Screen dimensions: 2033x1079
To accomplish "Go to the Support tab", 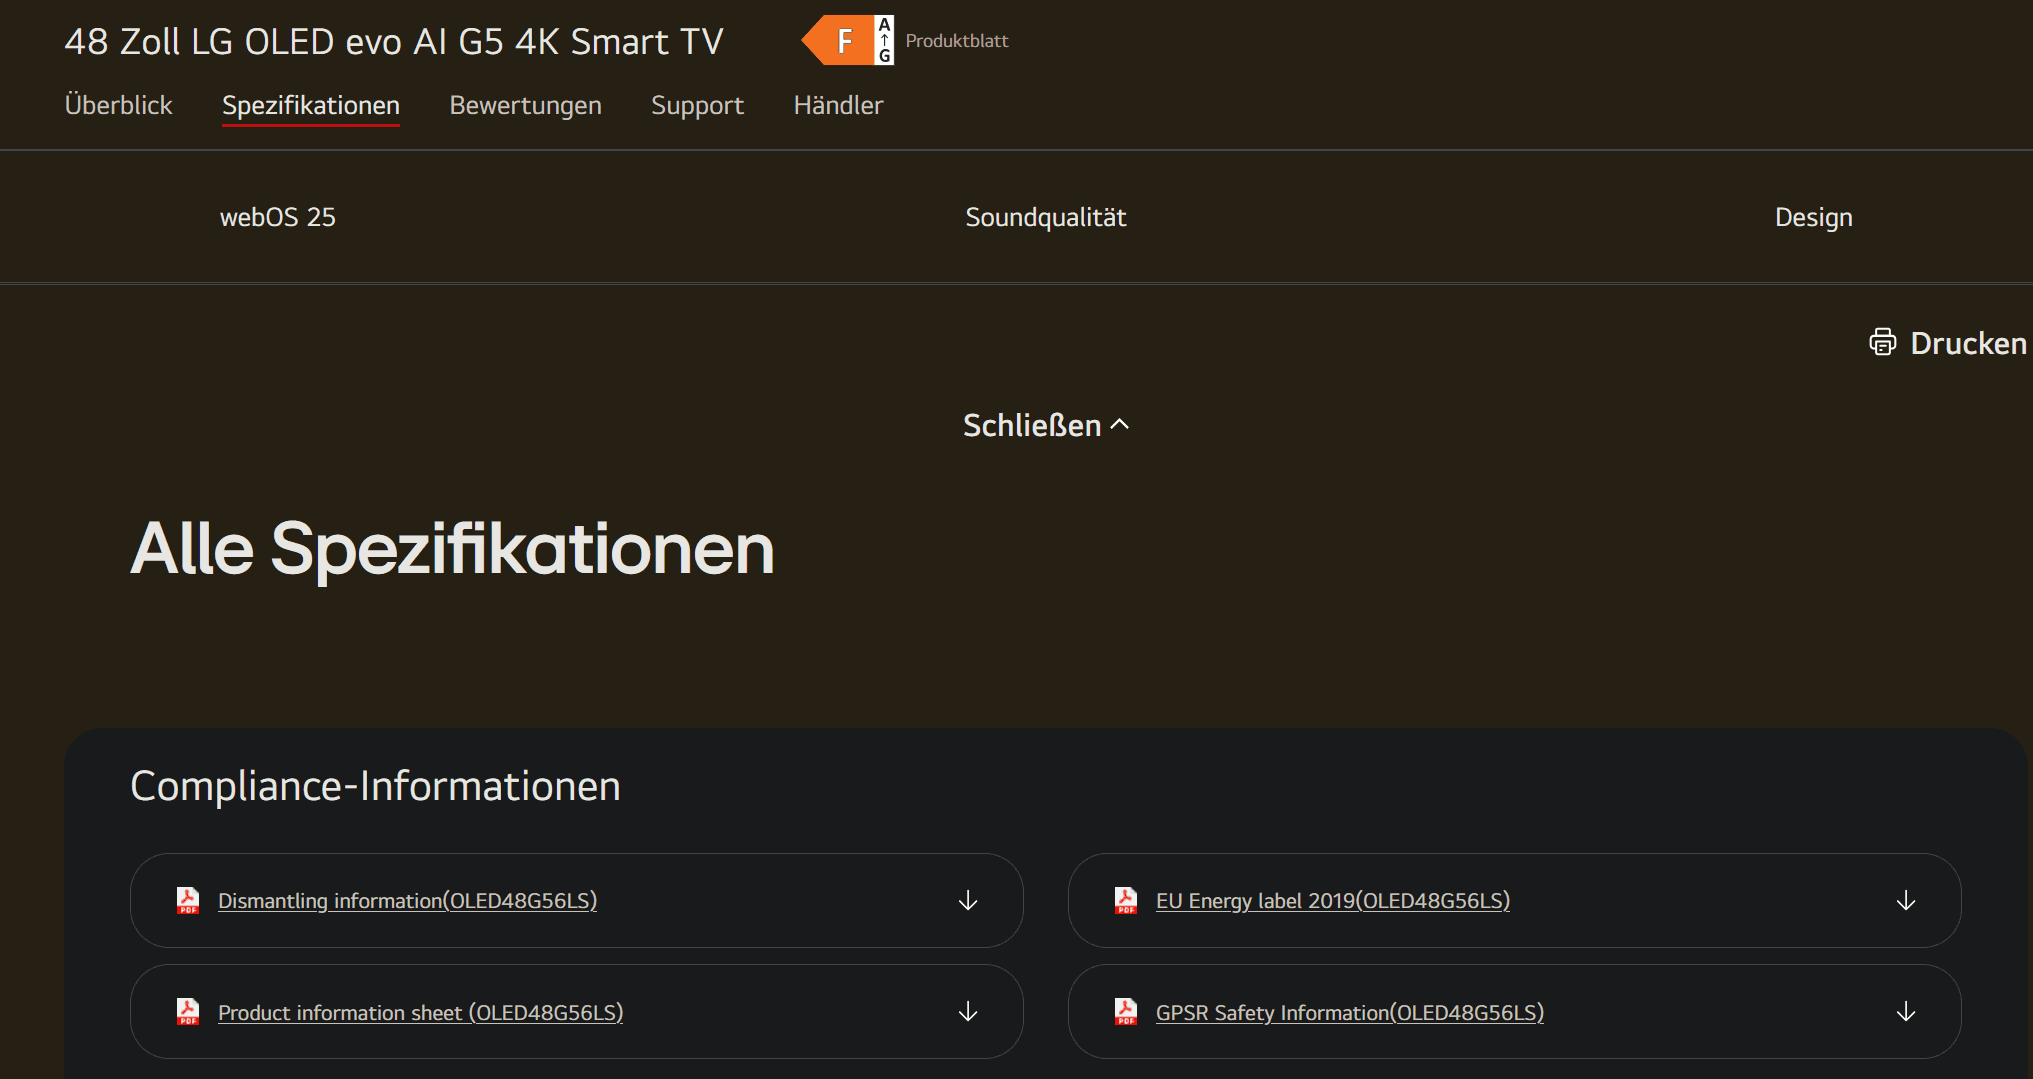I will (697, 105).
